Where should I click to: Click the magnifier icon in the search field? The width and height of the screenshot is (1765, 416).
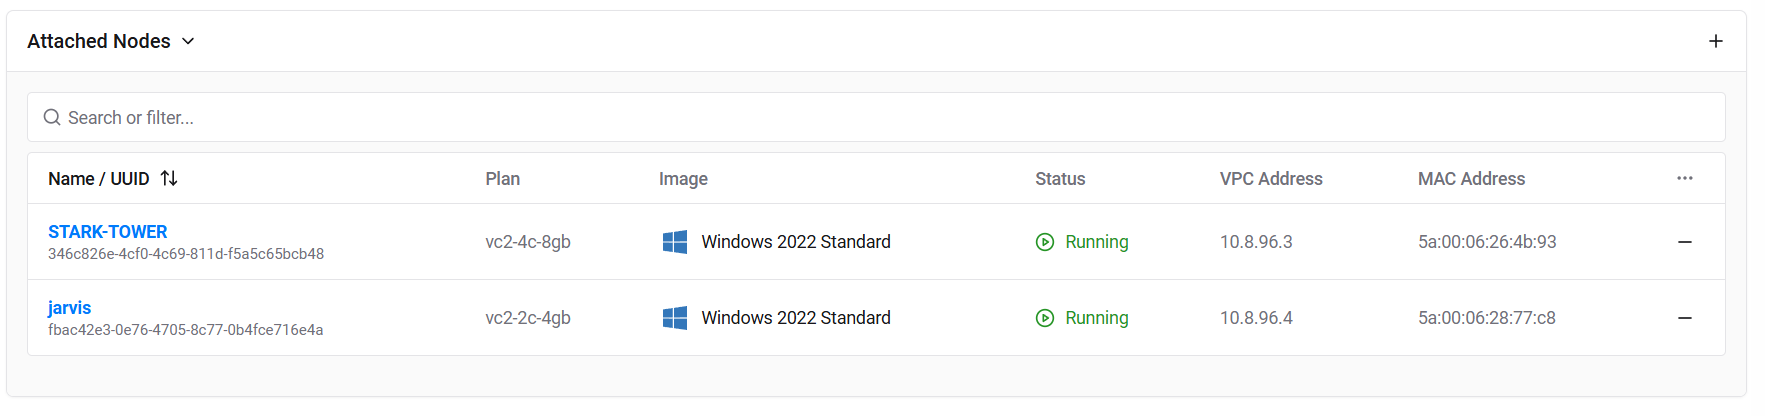pos(52,117)
